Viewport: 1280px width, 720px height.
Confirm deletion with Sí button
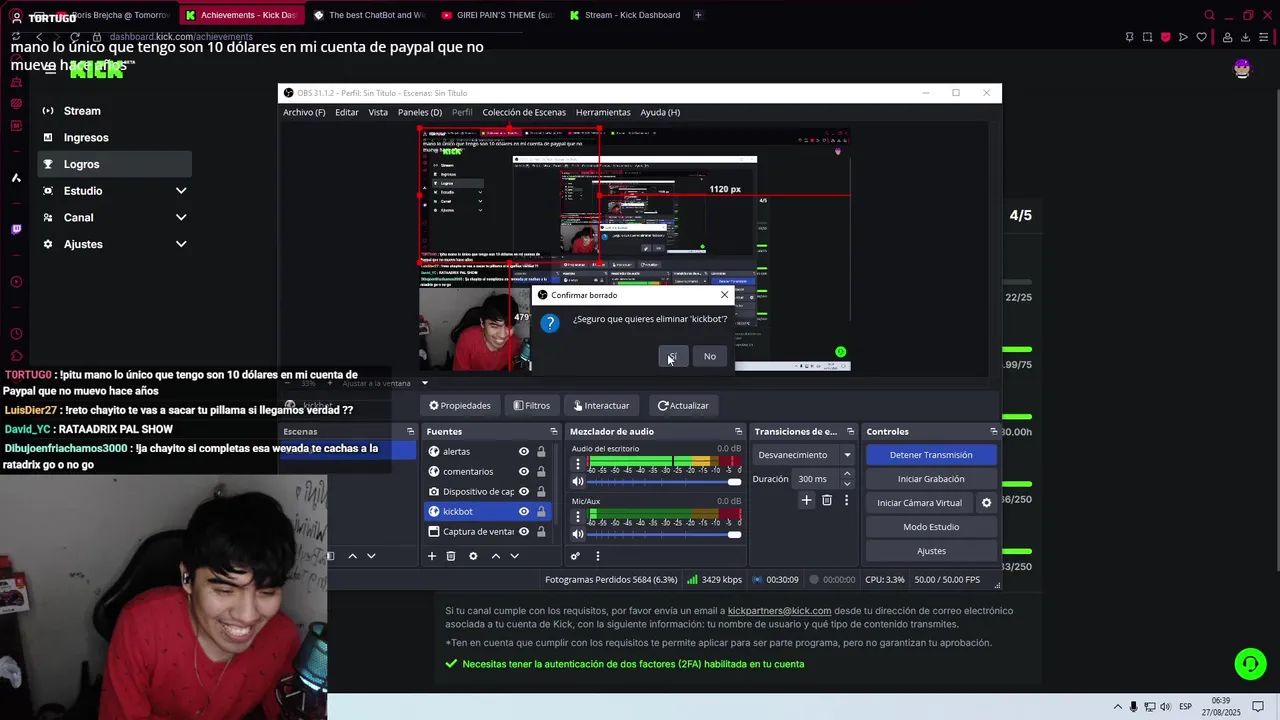point(673,356)
